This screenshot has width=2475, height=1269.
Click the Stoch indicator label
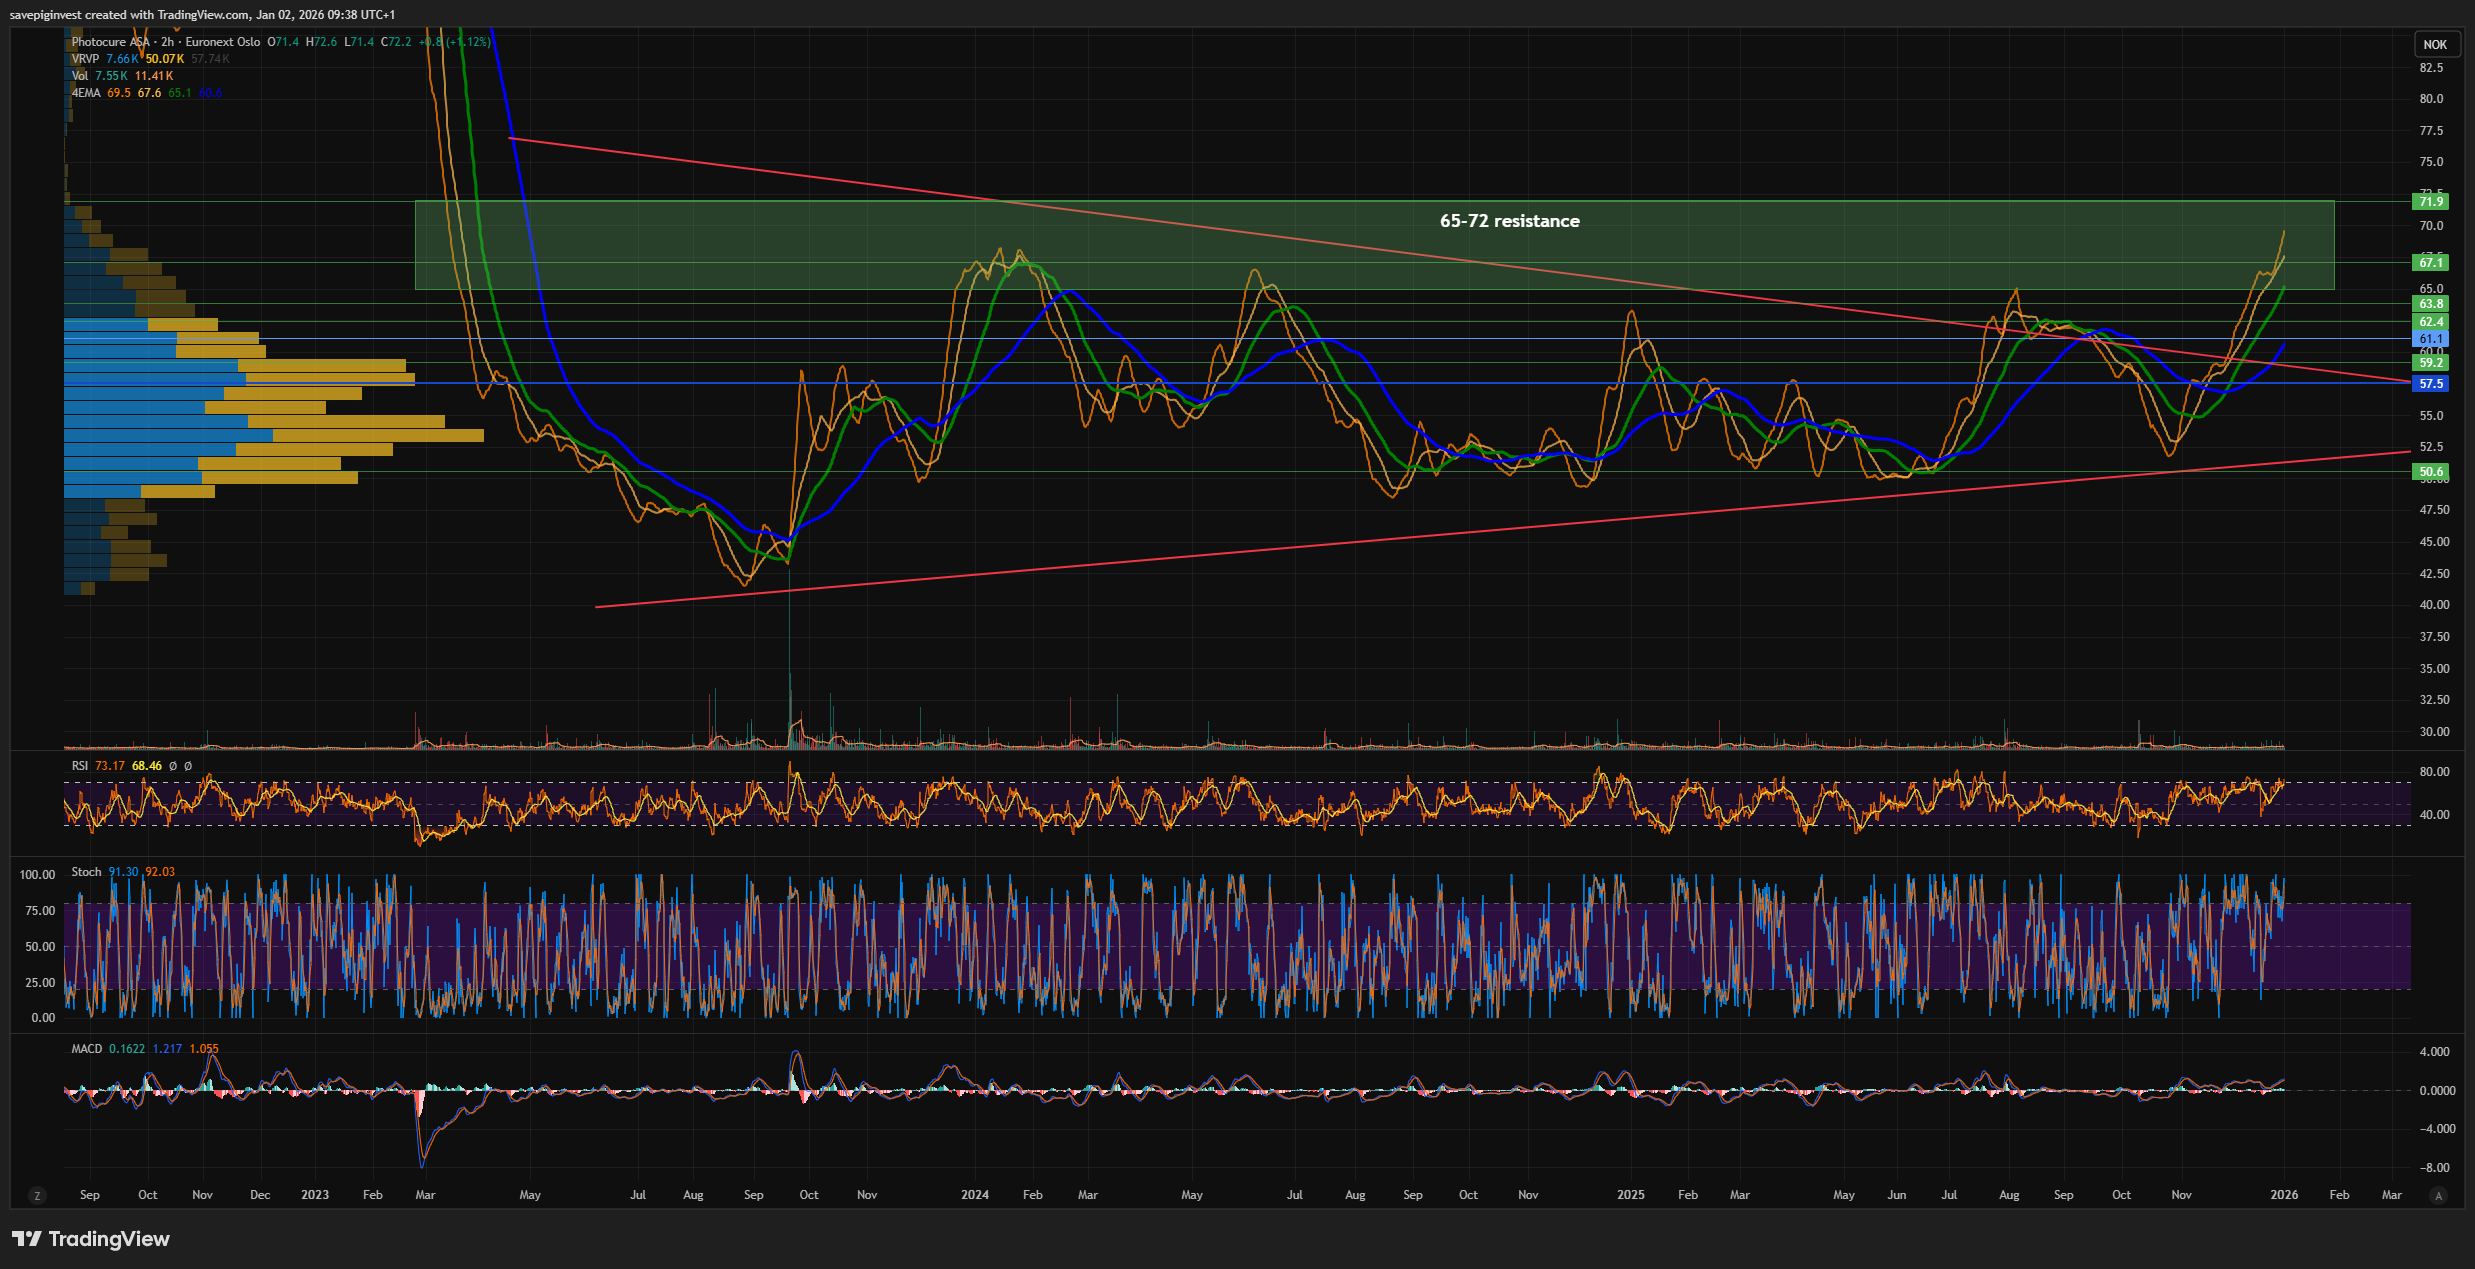[86, 872]
